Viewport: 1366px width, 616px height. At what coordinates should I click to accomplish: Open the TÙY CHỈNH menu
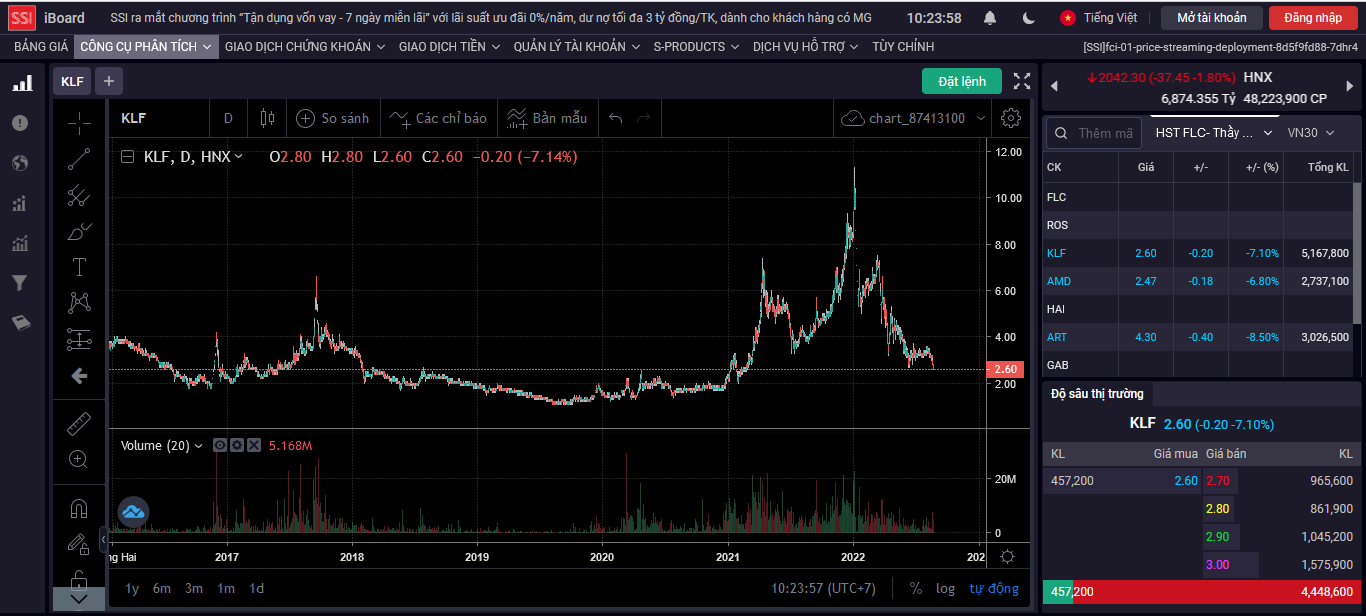click(x=903, y=47)
